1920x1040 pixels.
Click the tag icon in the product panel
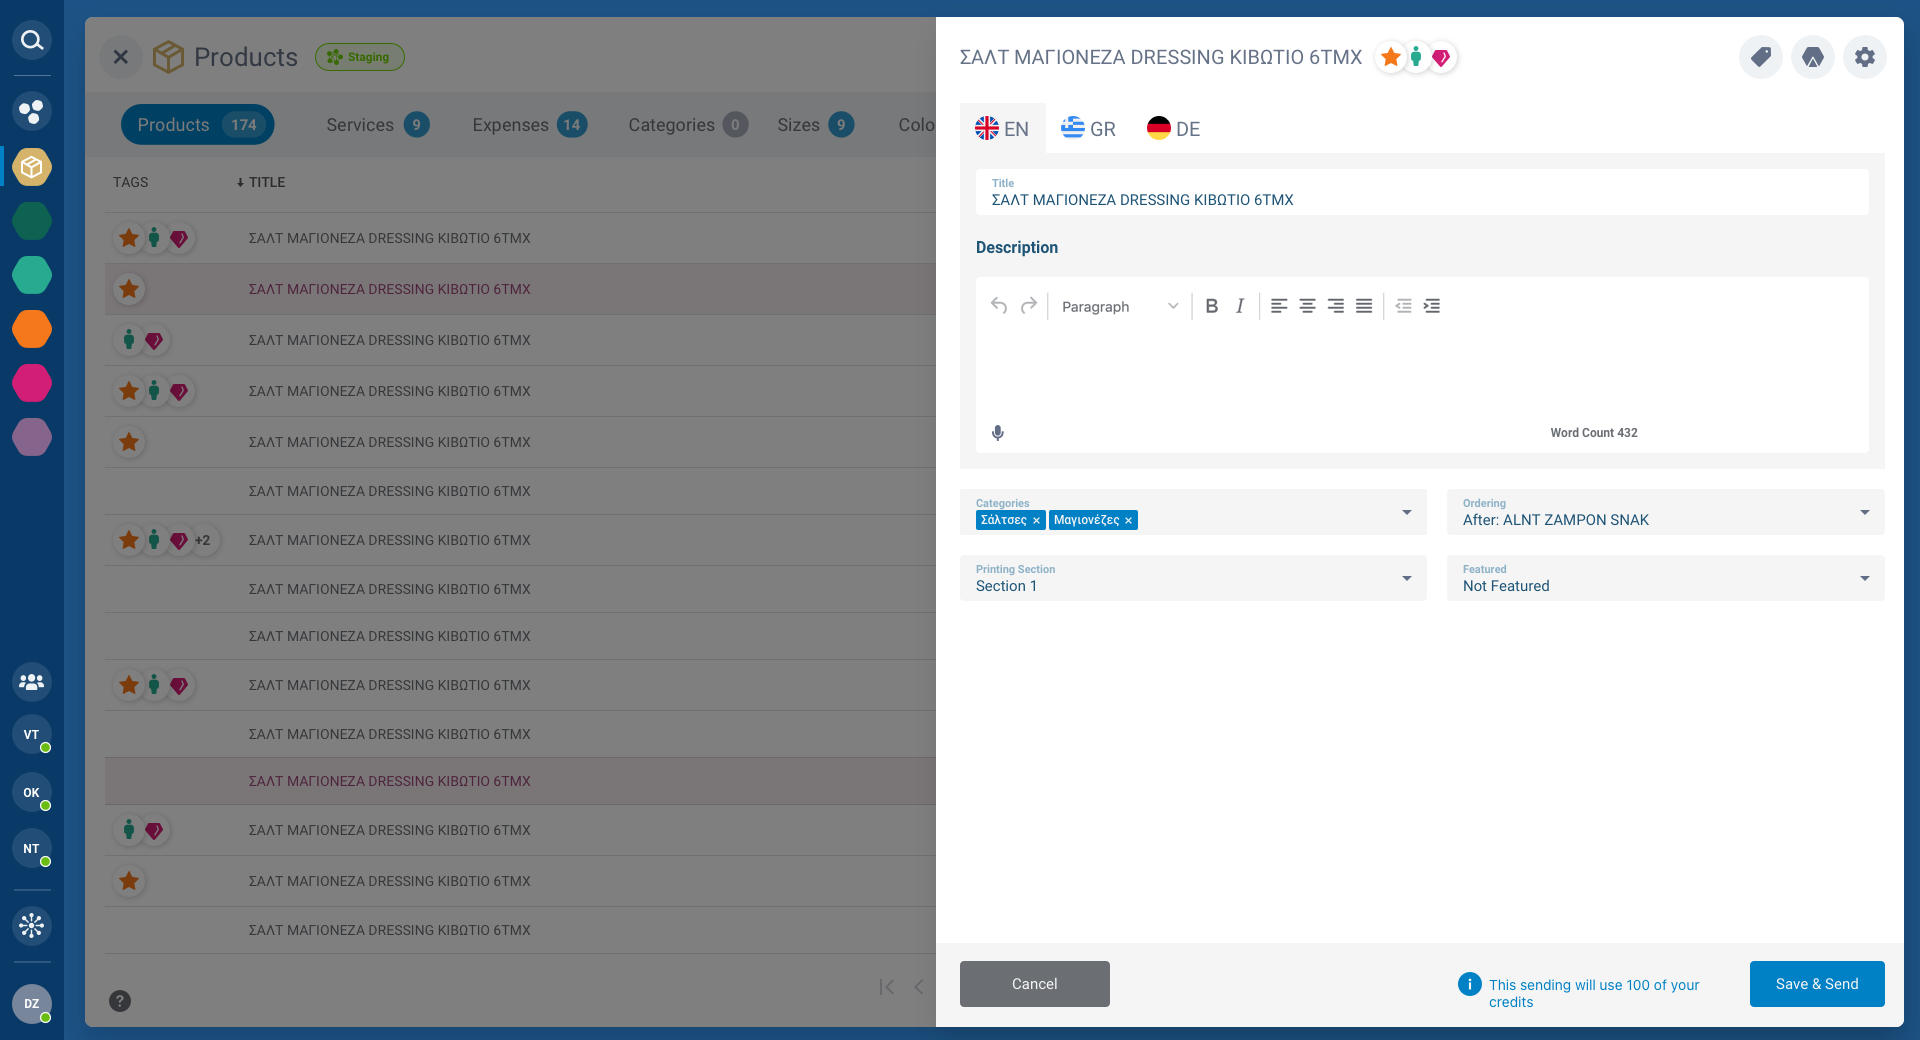coord(1761,57)
